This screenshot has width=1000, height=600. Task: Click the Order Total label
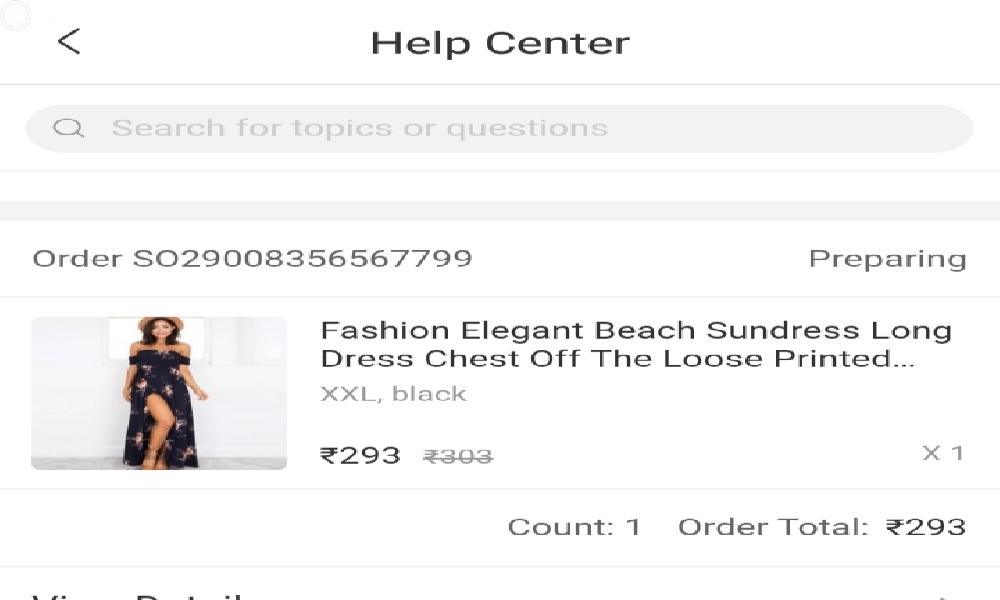coord(773,527)
